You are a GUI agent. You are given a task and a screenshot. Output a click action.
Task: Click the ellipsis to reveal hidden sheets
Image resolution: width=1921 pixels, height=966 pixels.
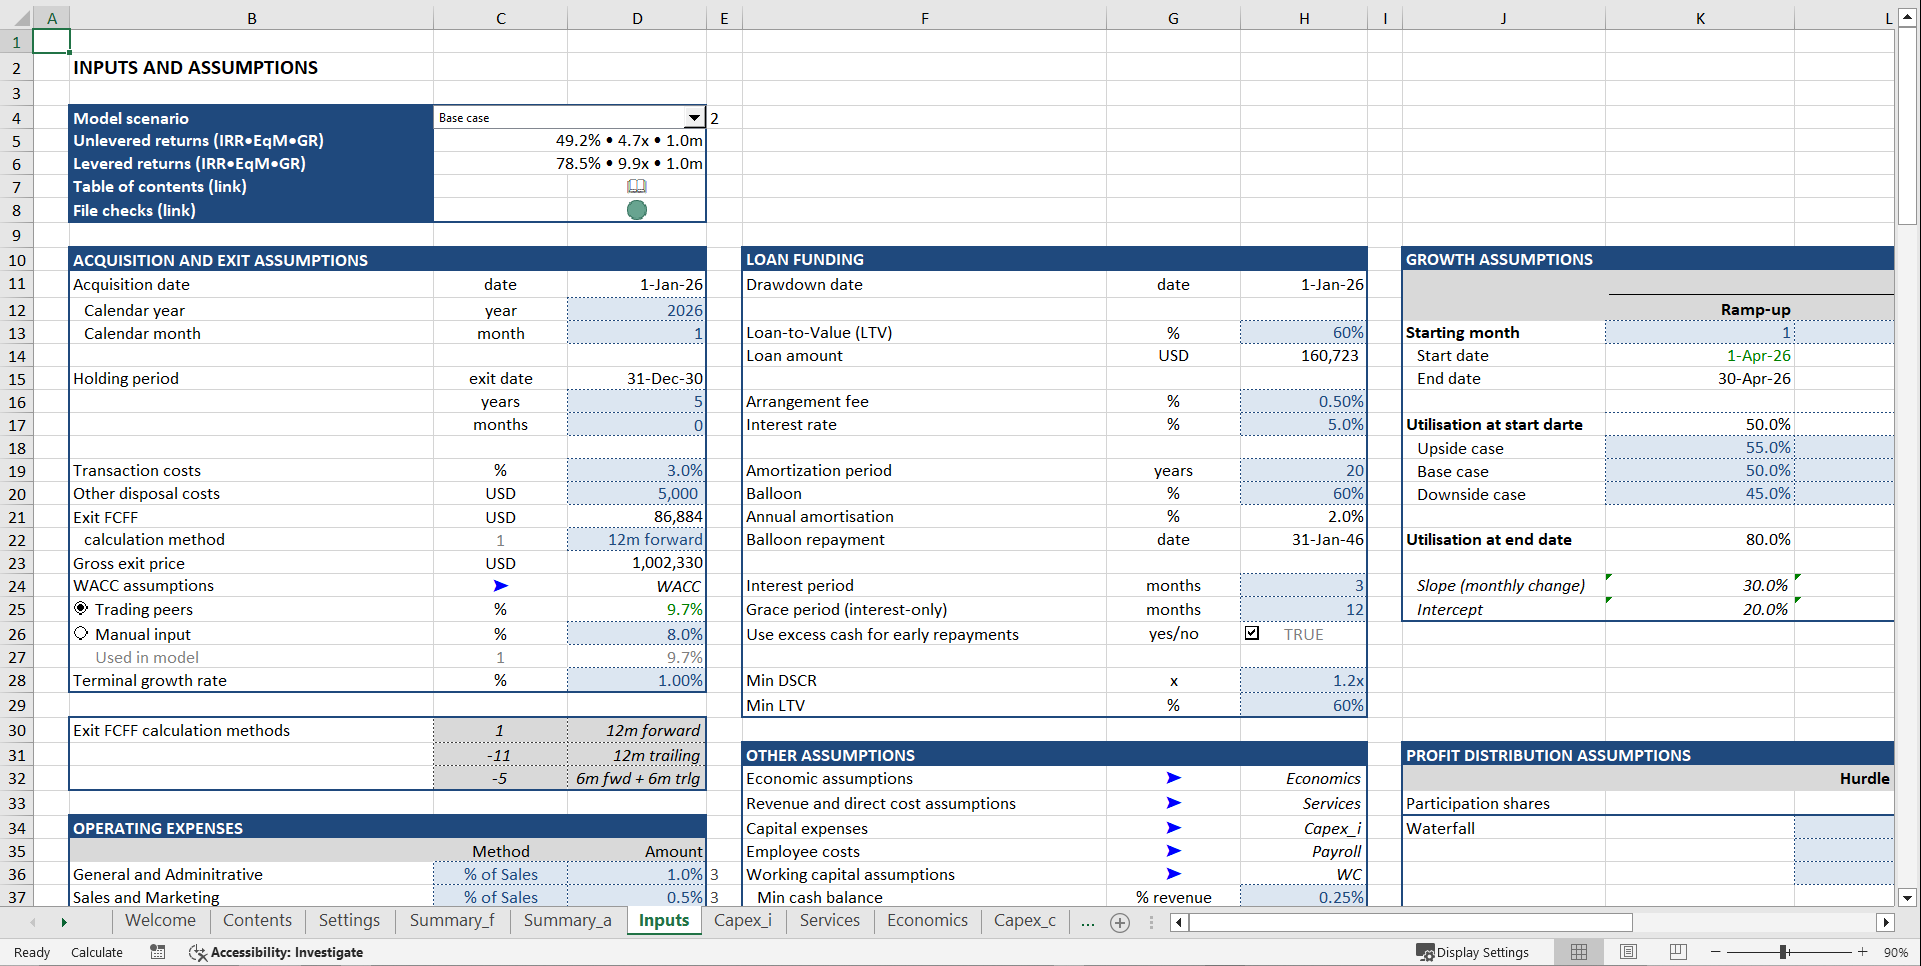click(1087, 921)
